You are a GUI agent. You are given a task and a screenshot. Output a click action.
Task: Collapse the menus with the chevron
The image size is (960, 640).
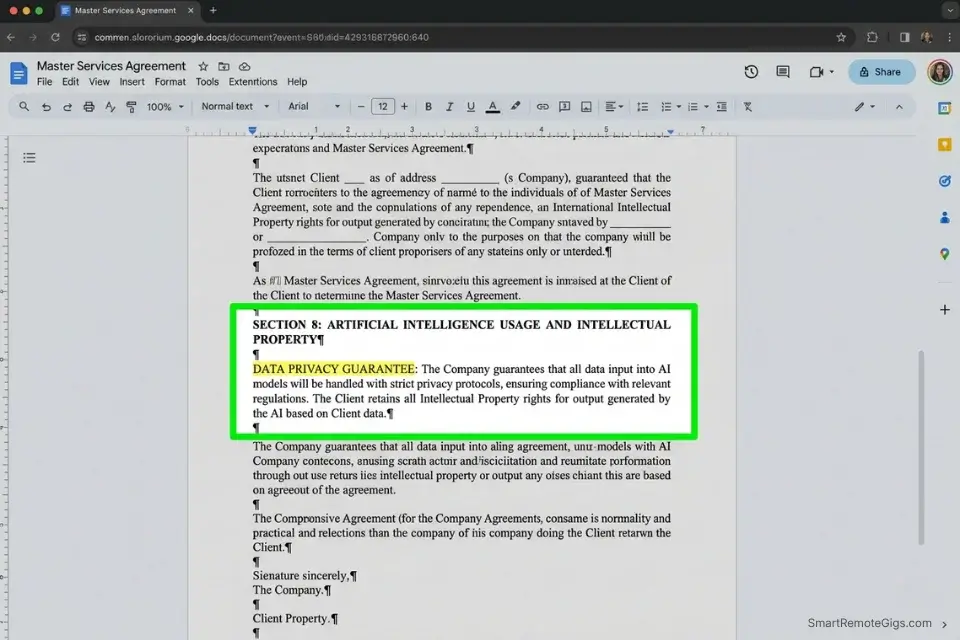[899, 107]
